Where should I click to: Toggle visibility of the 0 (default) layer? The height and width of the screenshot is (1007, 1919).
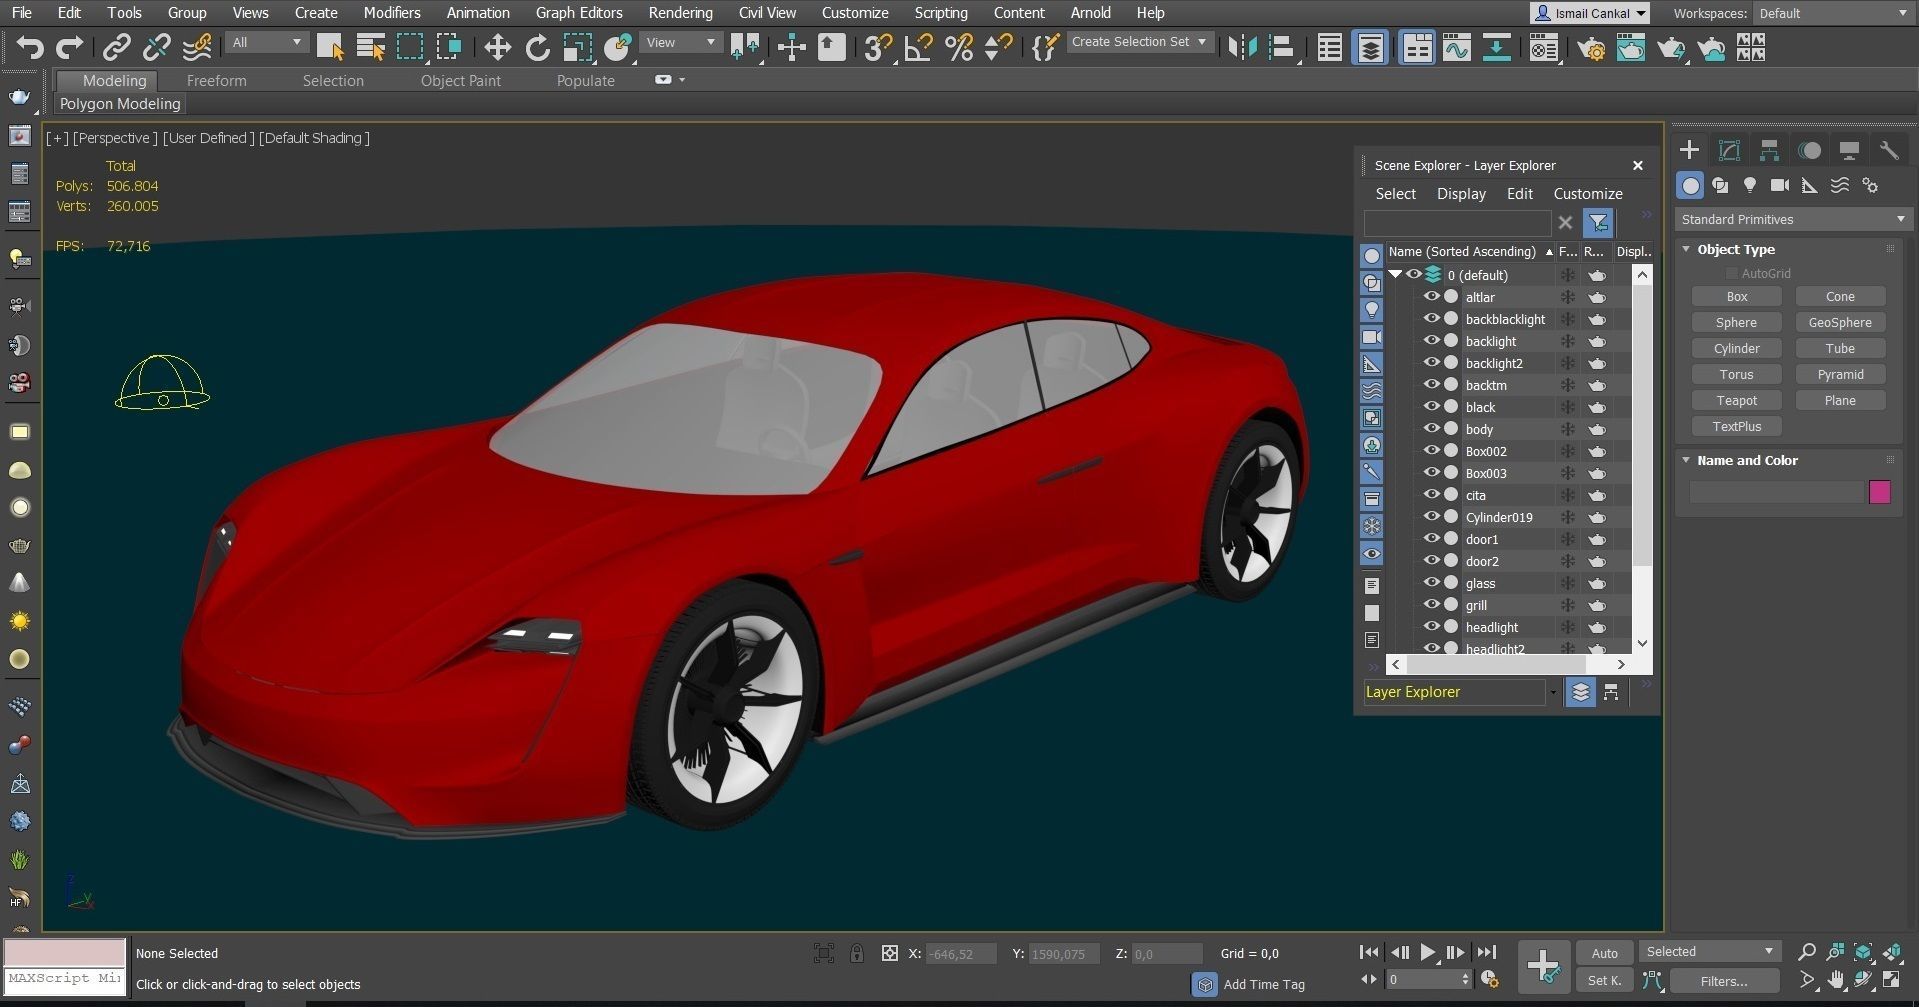click(1414, 275)
